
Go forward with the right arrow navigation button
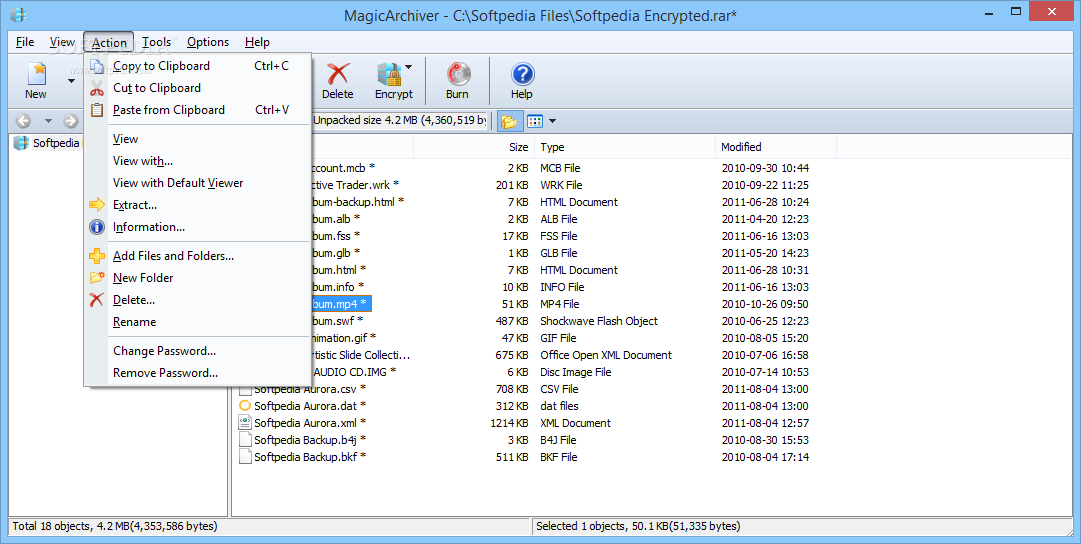[70, 121]
